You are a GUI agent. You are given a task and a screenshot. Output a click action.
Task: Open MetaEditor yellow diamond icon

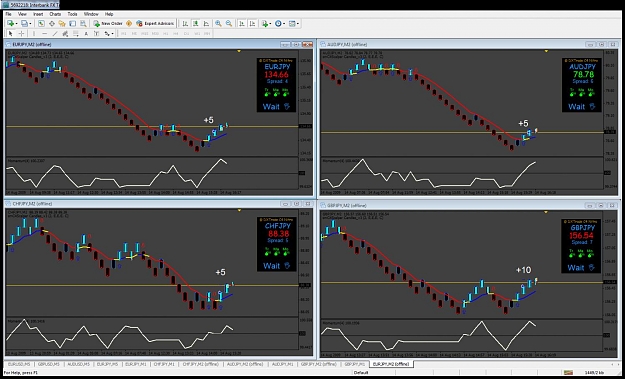[x=129, y=24]
